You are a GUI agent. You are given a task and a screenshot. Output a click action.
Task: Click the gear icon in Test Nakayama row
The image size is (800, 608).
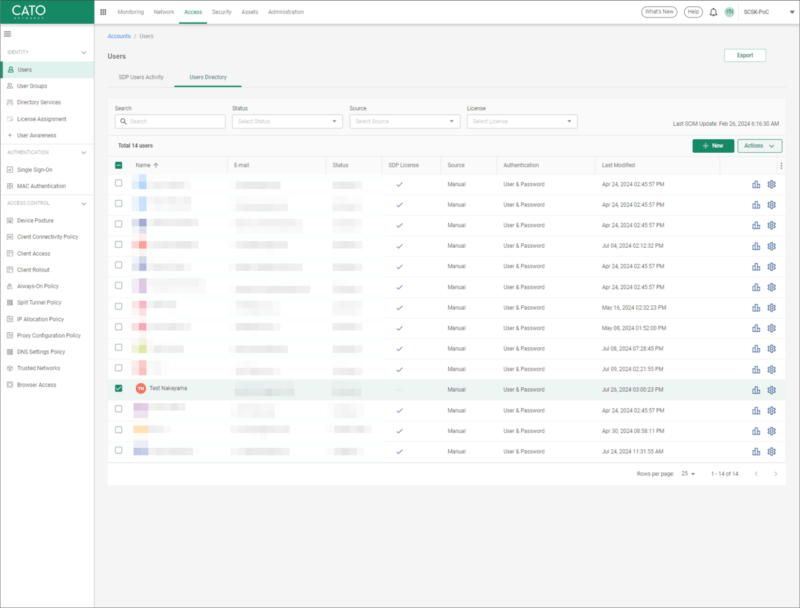point(771,389)
